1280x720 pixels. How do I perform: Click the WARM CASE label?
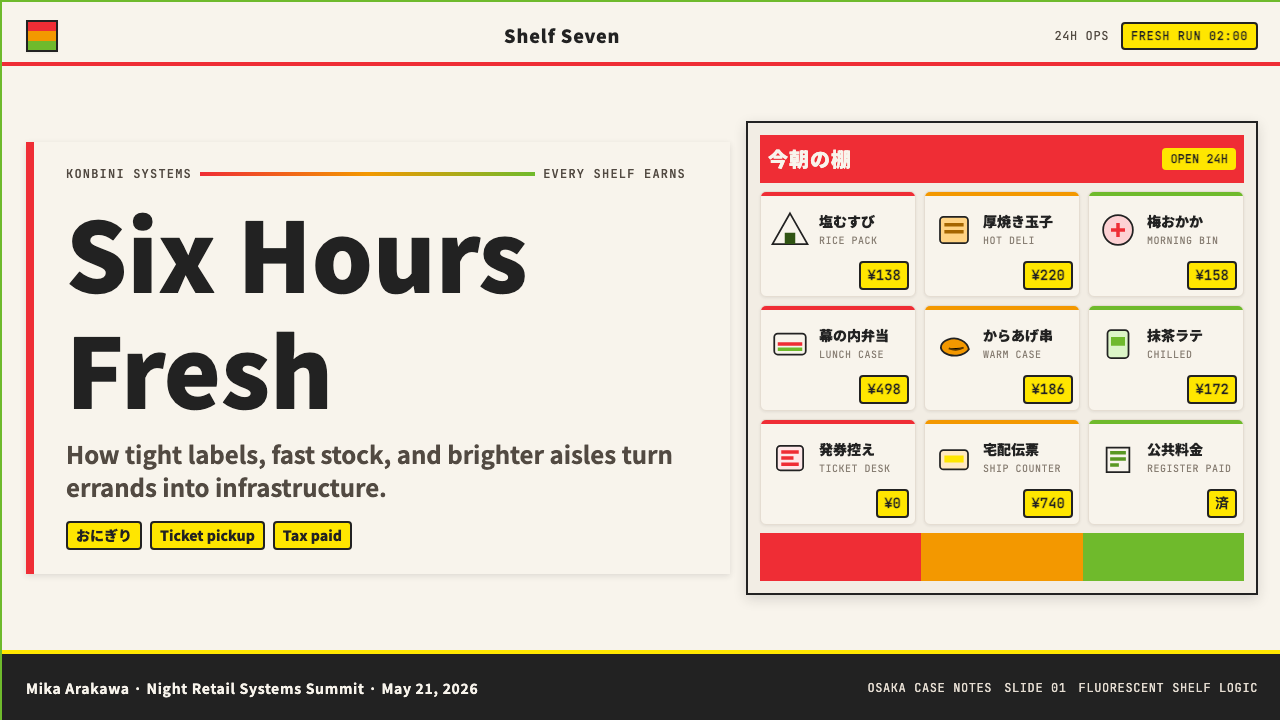[1012, 355]
